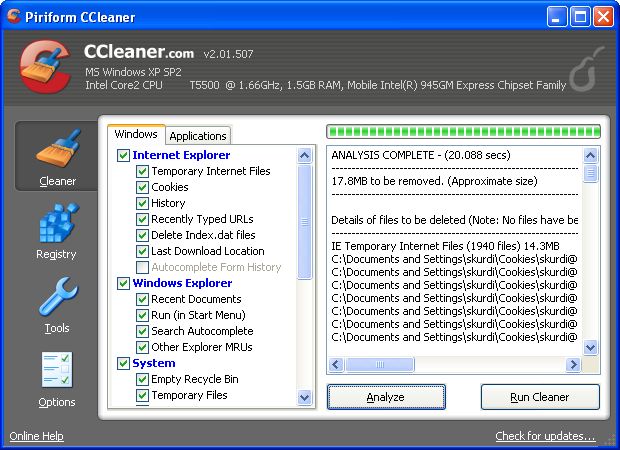Uncheck Search Autocomplete
The image size is (620, 450).
(142, 331)
